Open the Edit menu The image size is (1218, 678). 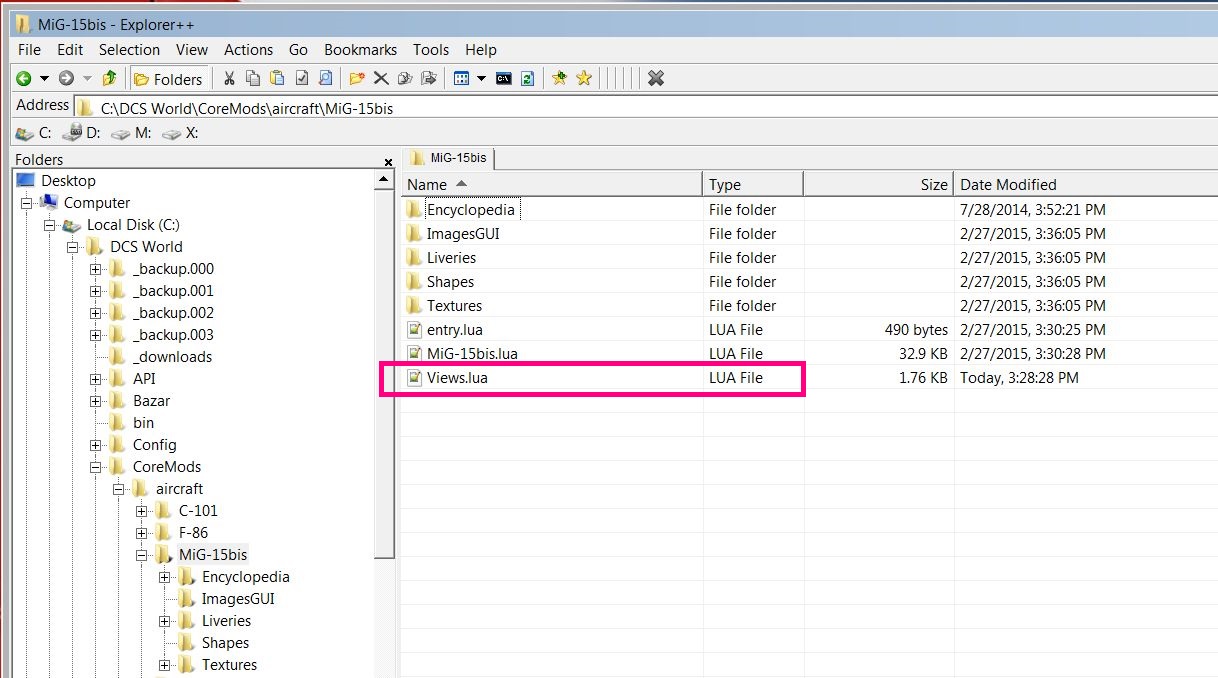point(70,49)
